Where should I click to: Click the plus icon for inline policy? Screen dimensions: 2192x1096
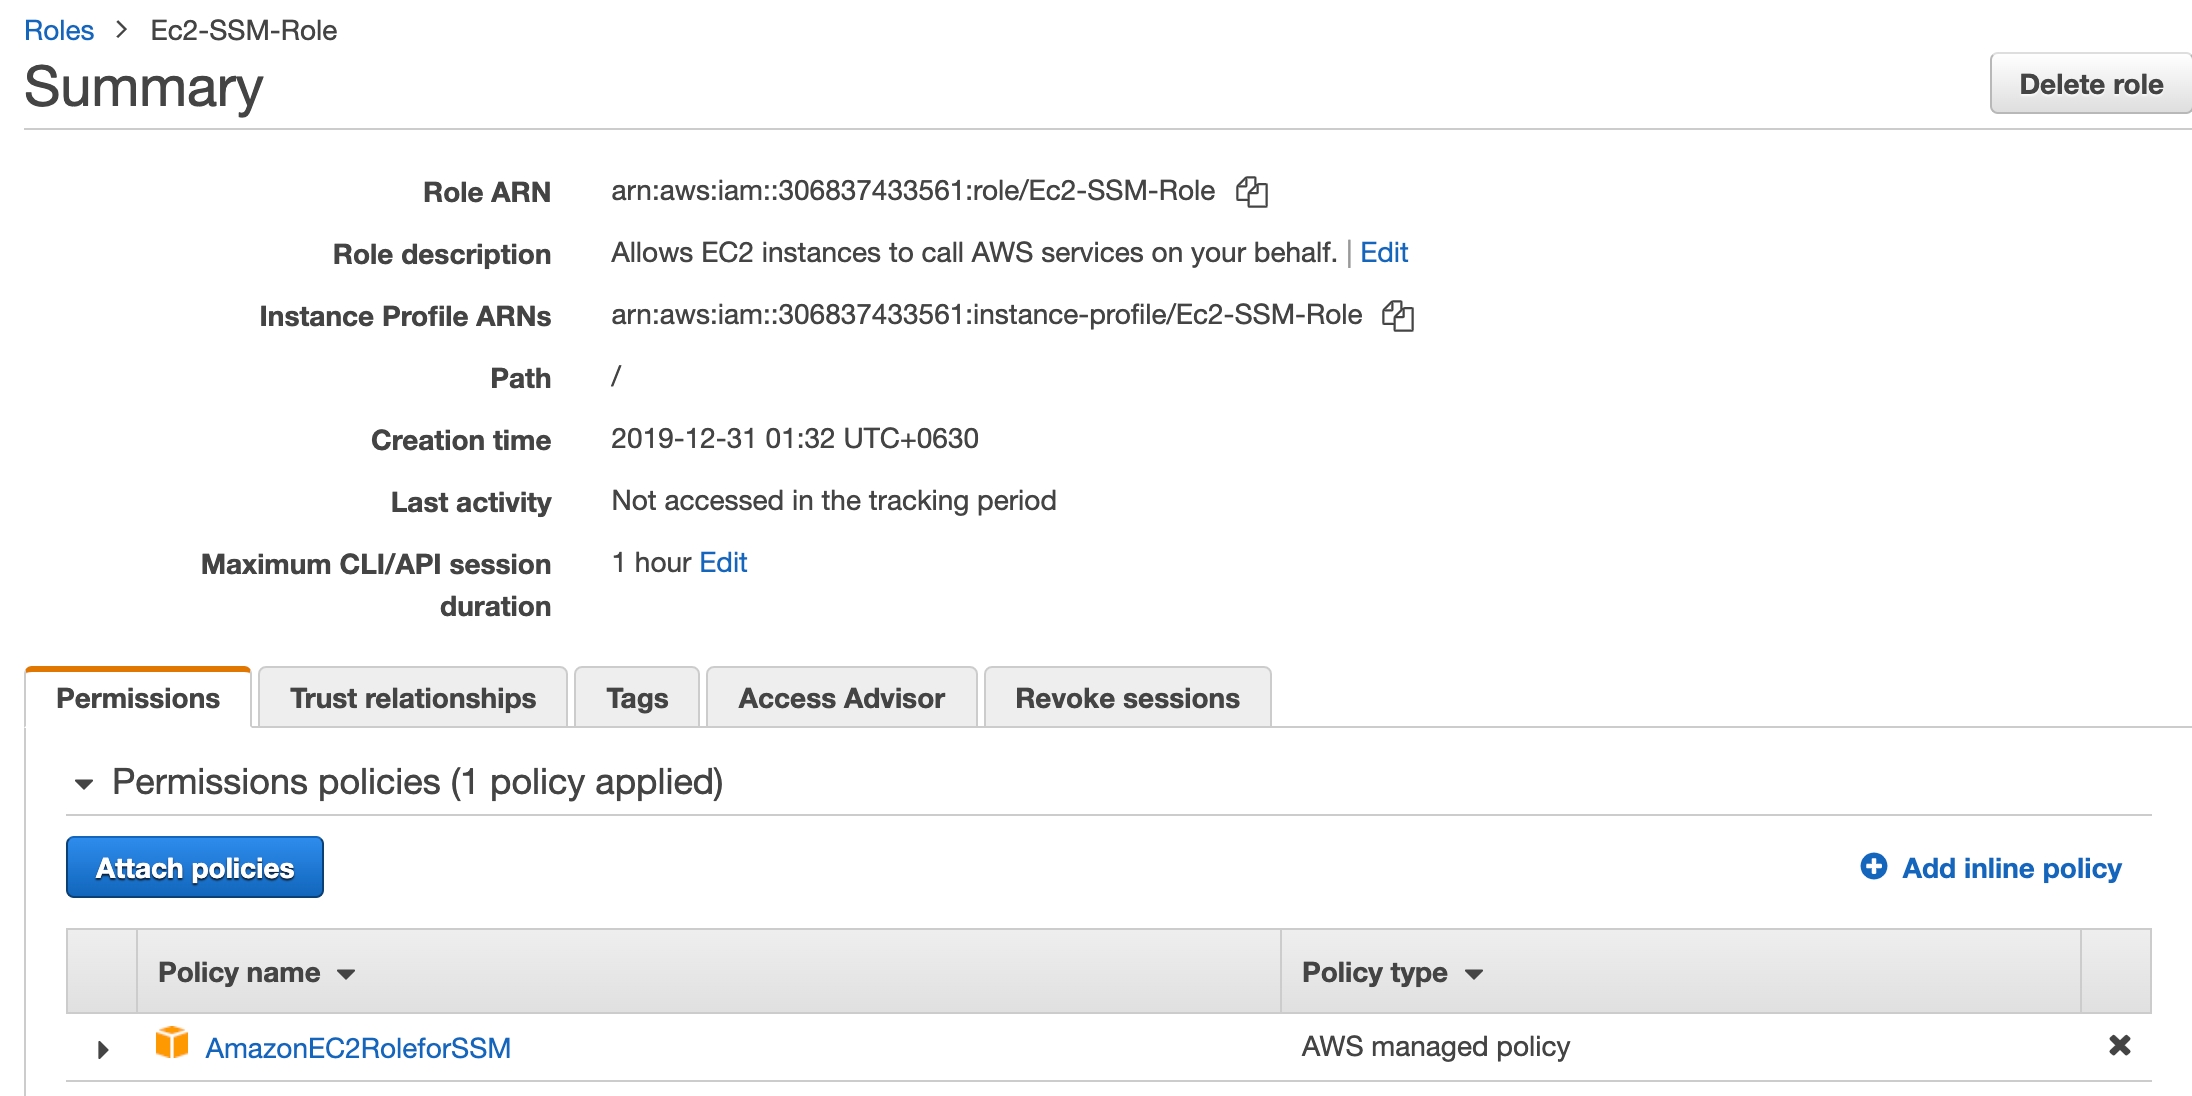coord(1873,866)
